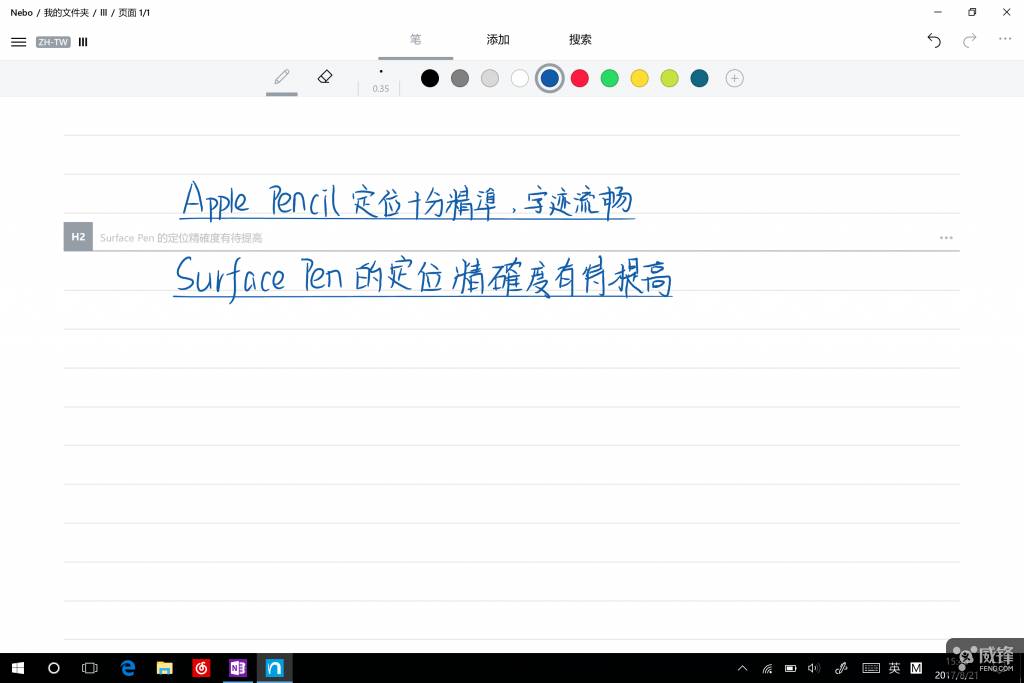
Task: Click the IME mode M indicator
Action: tap(916, 668)
